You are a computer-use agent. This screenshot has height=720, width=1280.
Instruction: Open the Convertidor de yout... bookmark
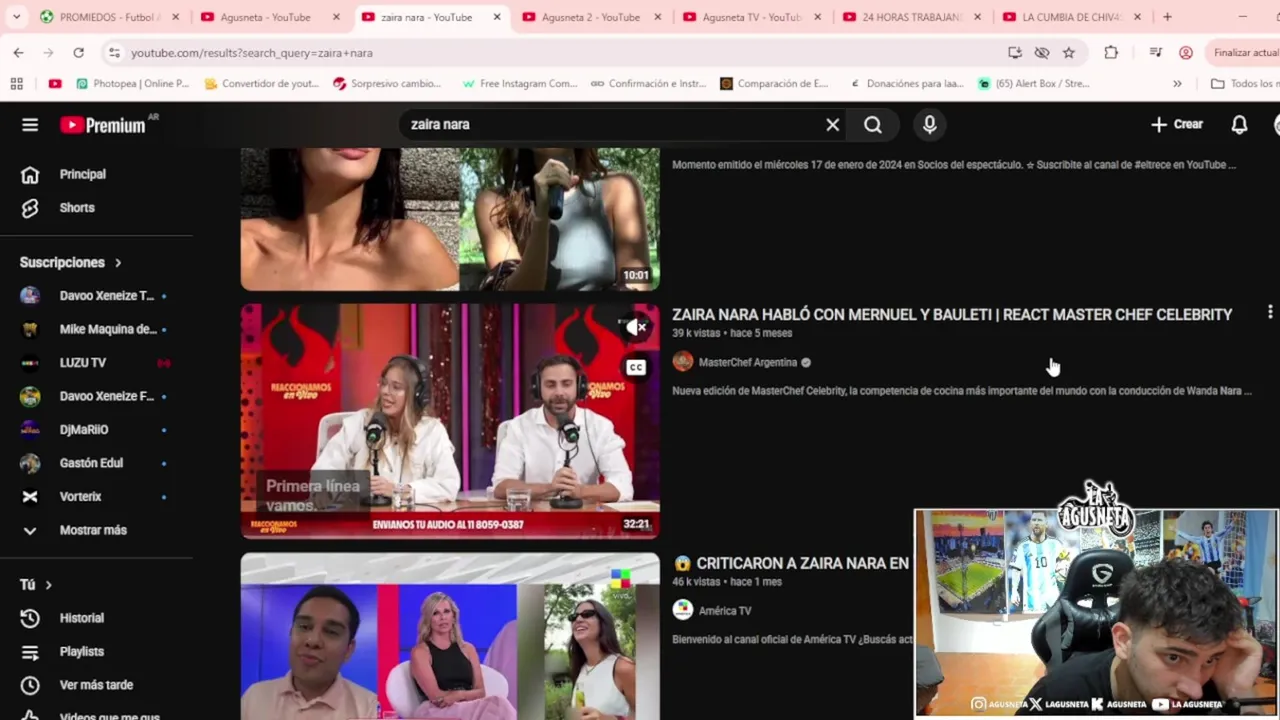point(261,84)
